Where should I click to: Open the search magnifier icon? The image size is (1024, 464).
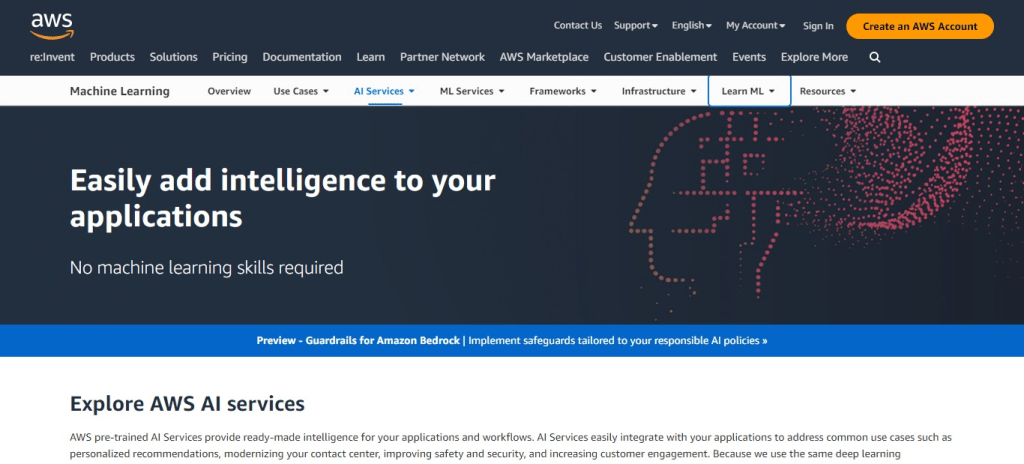875,58
